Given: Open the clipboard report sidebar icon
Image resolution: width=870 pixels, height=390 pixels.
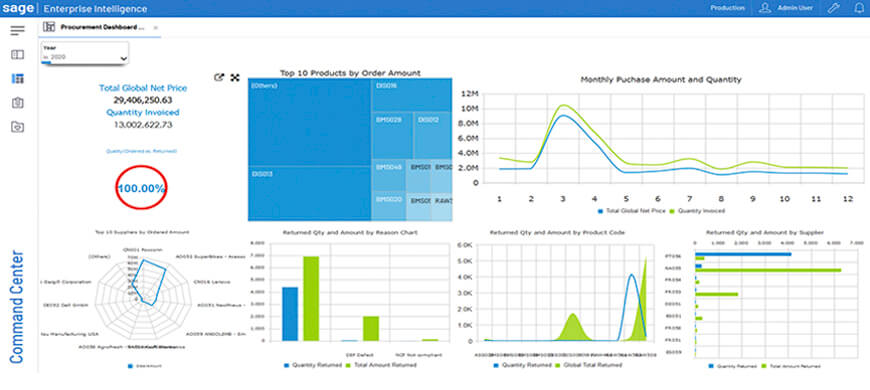Looking at the screenshot, I should (x=17, y=103).
